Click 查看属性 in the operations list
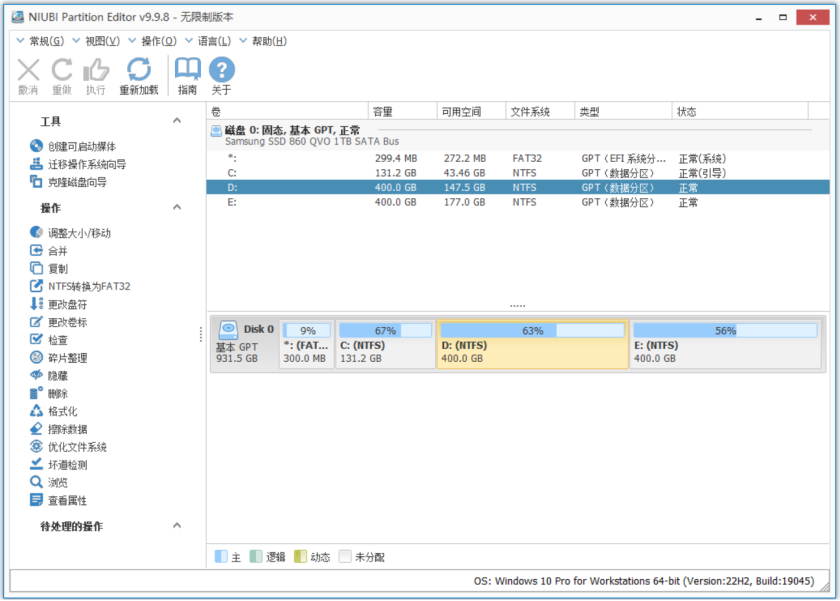840x601 pixels. [67, 500]
